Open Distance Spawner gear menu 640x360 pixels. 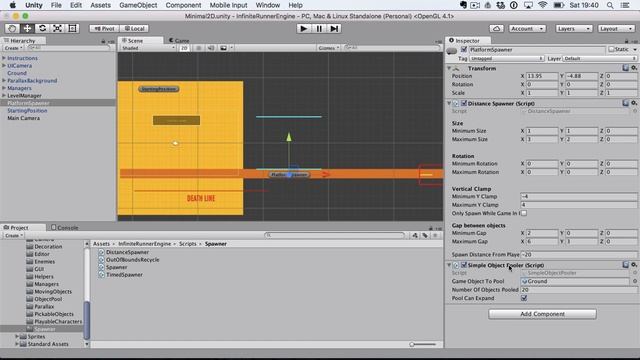[x=634, y=103]
